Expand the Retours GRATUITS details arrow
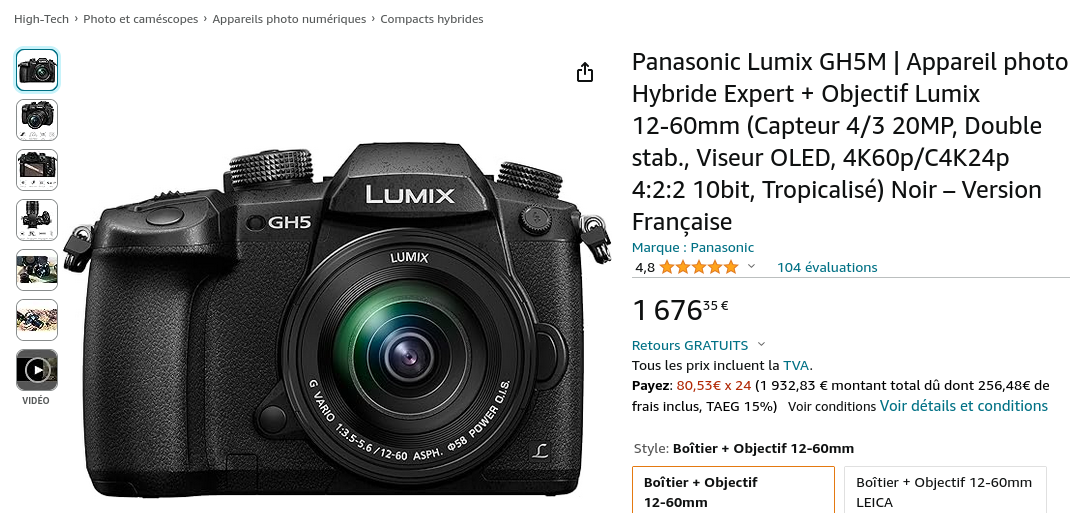1082x513 pixels. coord(761,345)
